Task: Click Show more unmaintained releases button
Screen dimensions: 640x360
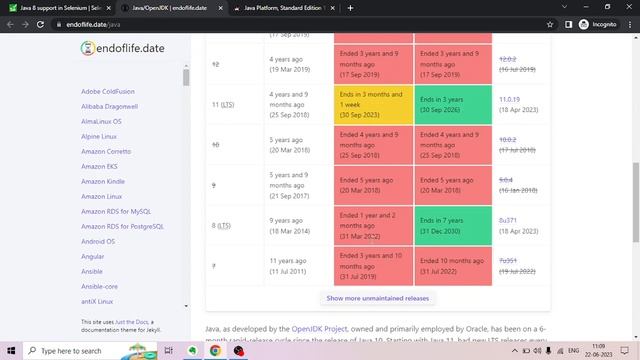Action: point(378,298)
